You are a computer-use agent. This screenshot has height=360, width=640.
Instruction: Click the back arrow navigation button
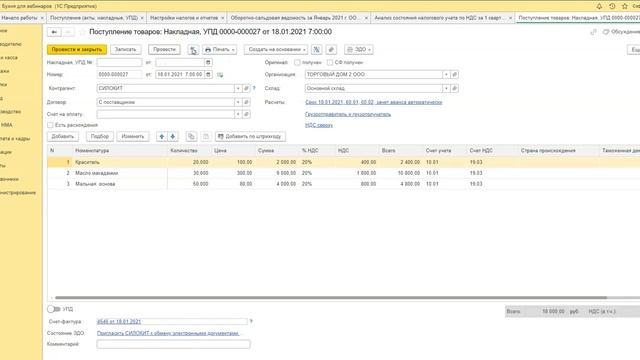[54, 32]
